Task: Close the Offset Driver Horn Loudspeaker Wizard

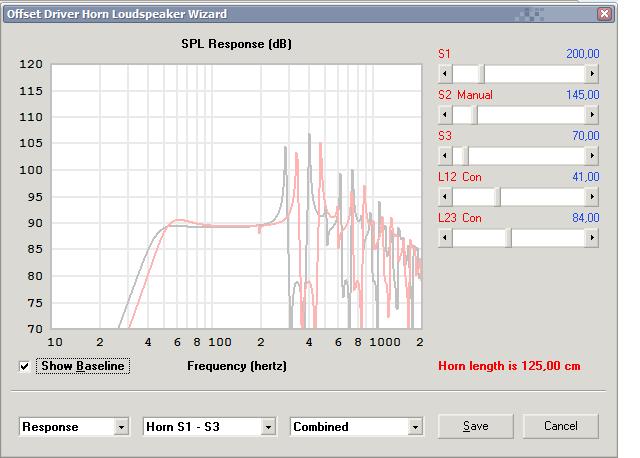Action: click(604, 14)
